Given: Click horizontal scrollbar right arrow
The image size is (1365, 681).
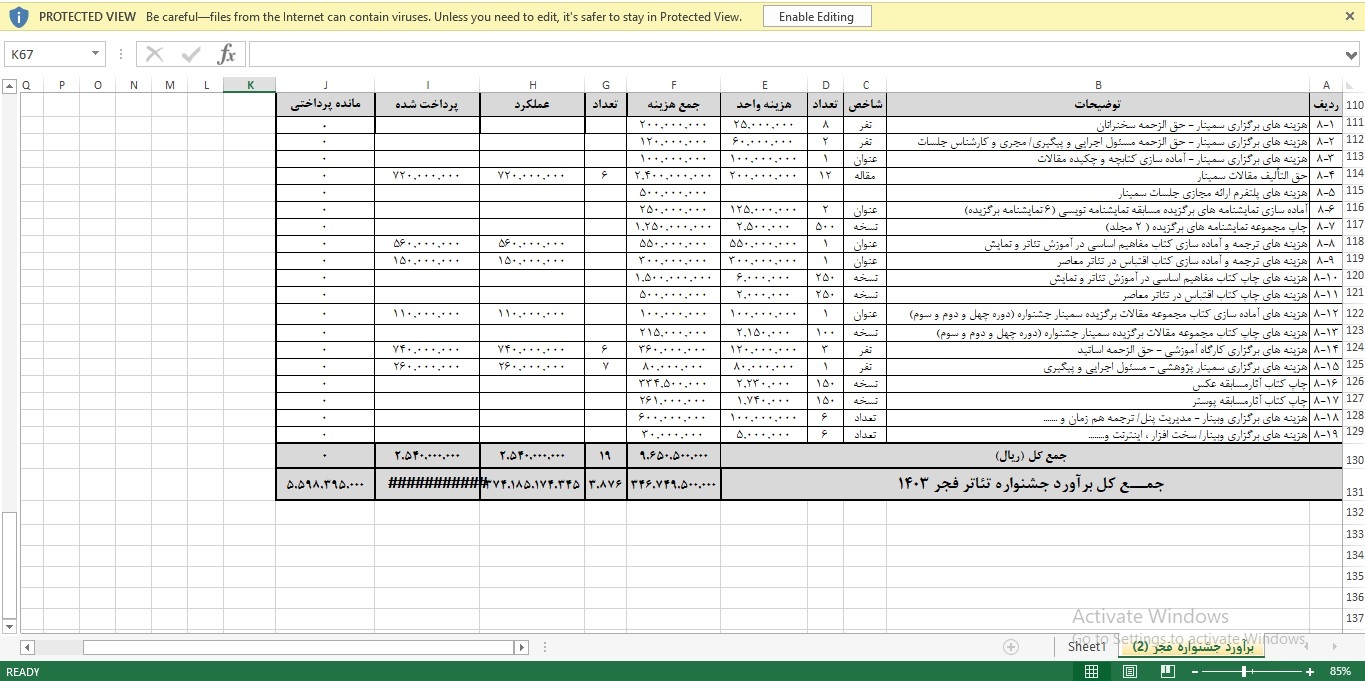Looking at the screenshot, I should coord(522,648).
